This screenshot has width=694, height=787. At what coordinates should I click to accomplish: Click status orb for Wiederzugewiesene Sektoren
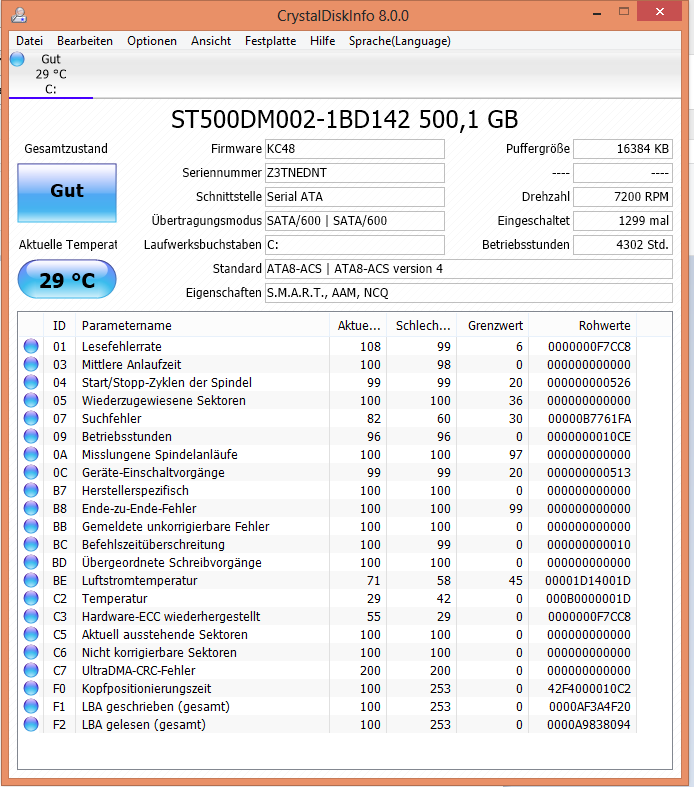coord(31,401)
